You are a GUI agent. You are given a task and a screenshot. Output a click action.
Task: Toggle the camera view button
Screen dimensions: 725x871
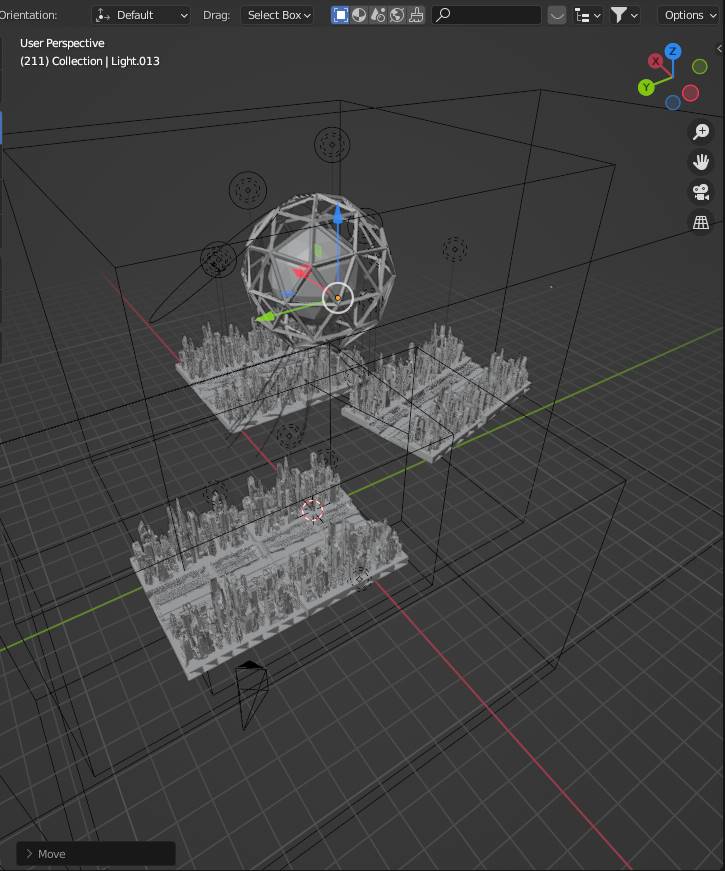tap(701, 192)
